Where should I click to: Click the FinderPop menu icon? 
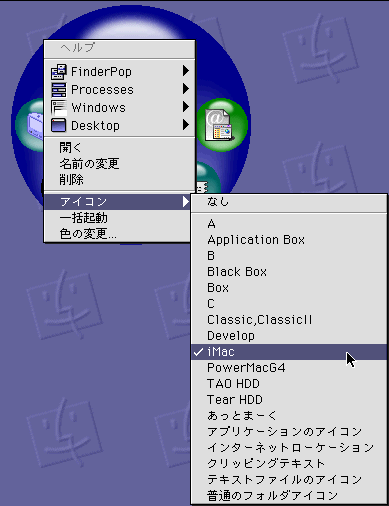pos(59,72)
